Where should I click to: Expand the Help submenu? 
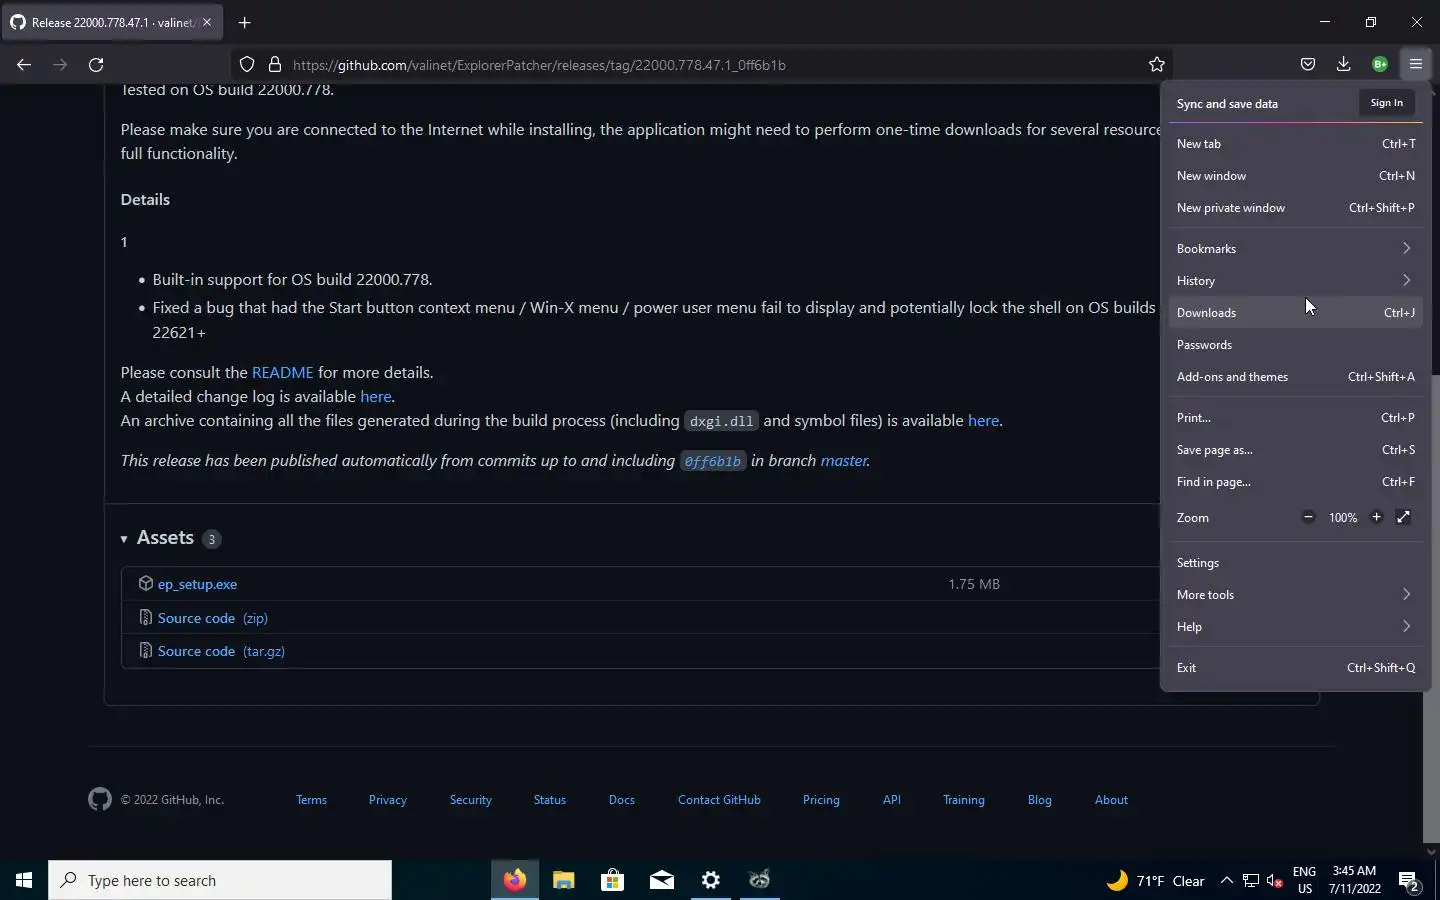point(1295,626)
